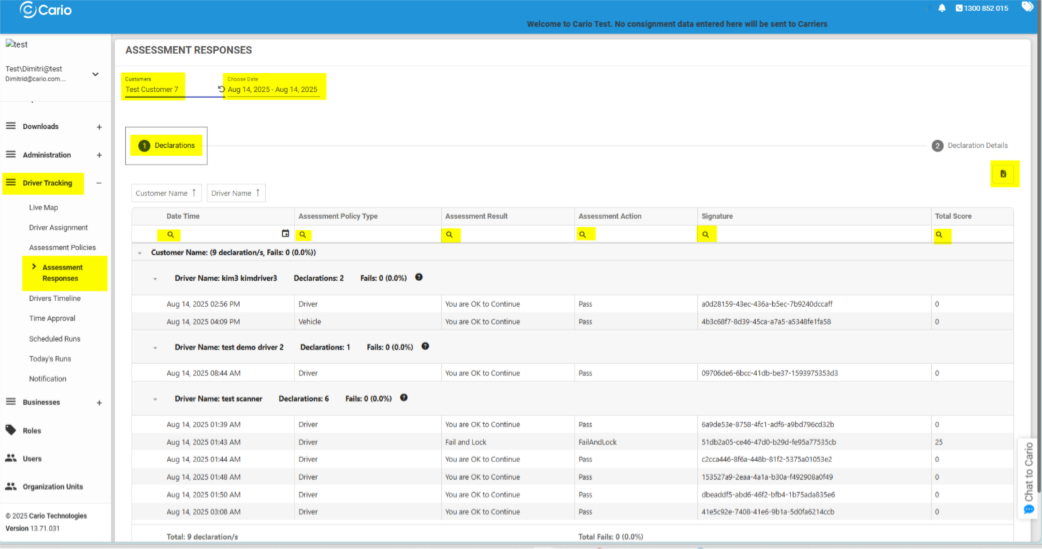The height and width of the screenshot is (549, 1042).
Task: Click the tags icon in top bar
Action: tap(1027, 8)
